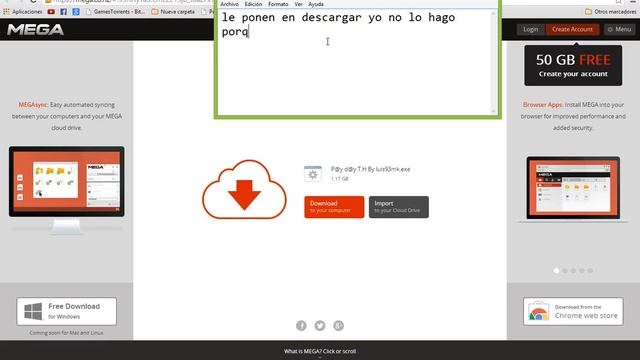The image size is (640, 360).
Task: Select the fourth carousel dot on right panel
Action: click(x=582, y=271)
